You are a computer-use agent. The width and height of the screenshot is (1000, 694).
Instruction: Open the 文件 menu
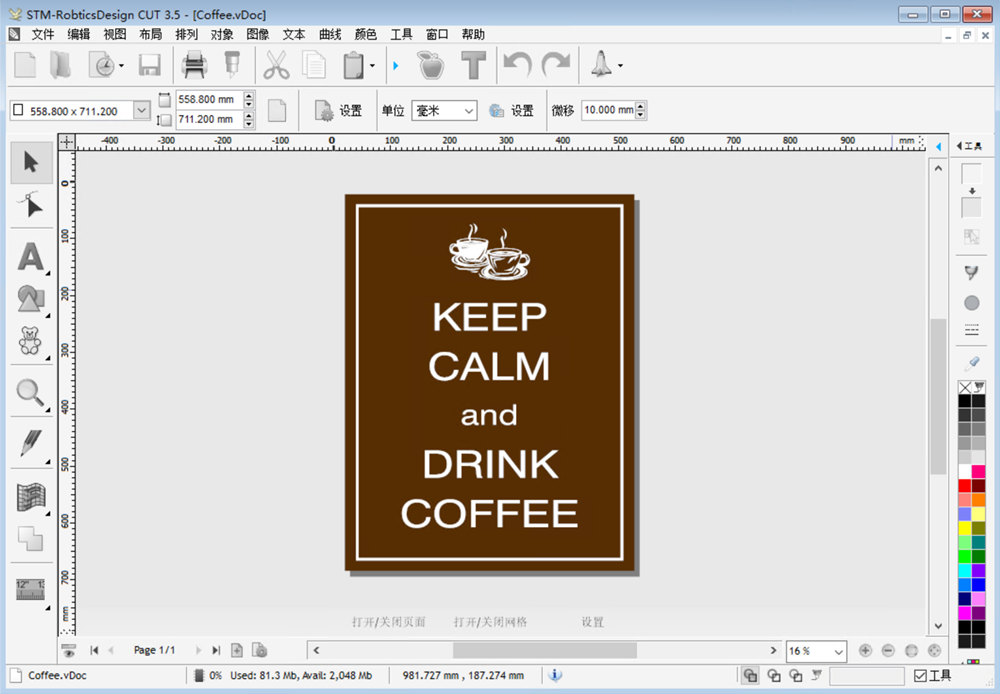point(43,34)
